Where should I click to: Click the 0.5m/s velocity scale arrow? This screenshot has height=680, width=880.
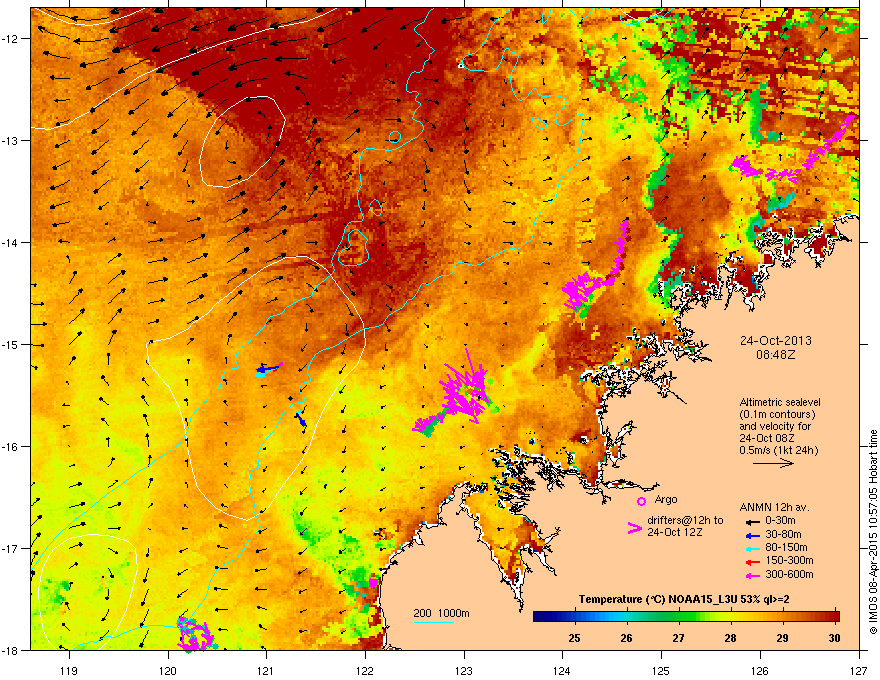(773, 463)
